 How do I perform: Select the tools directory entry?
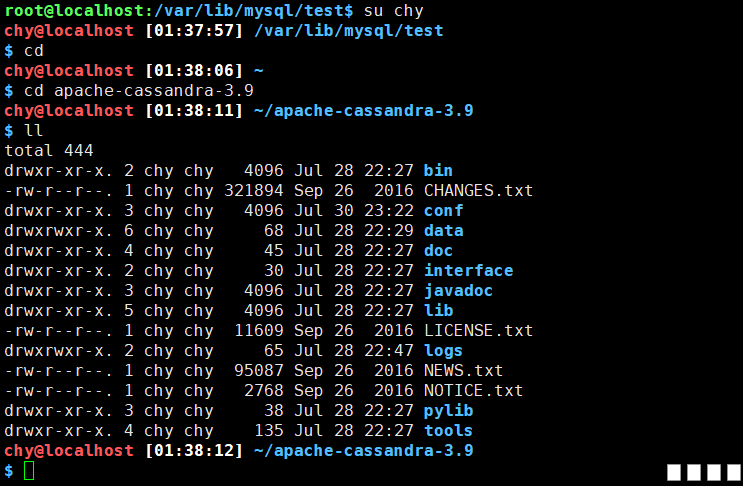pos(448,431)
